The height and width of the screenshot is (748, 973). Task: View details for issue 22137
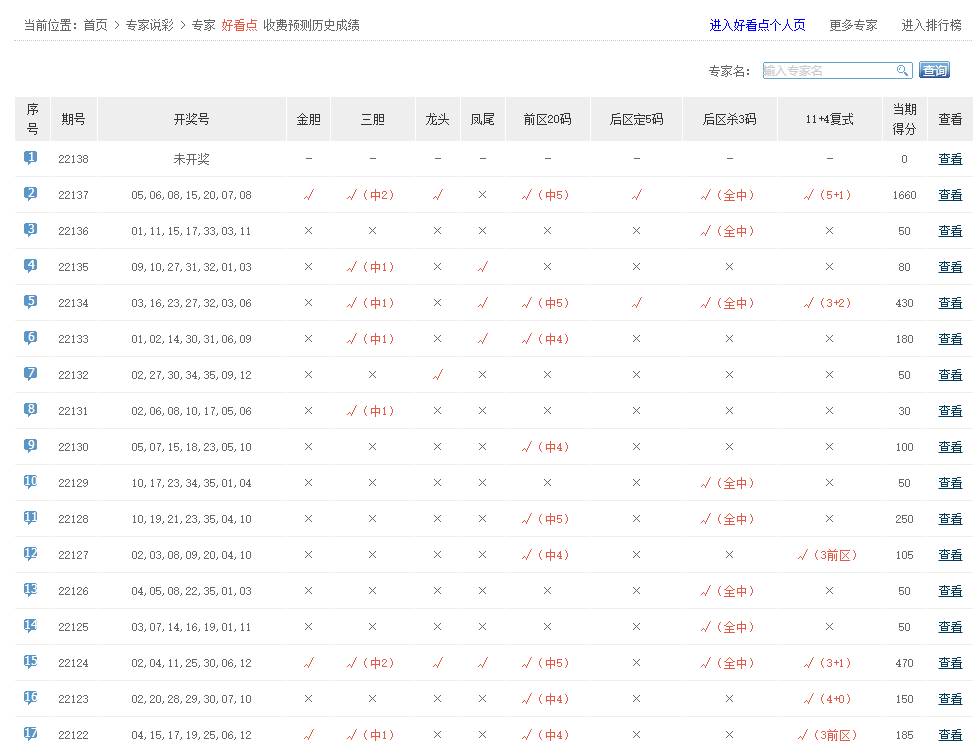coord(950,195)
